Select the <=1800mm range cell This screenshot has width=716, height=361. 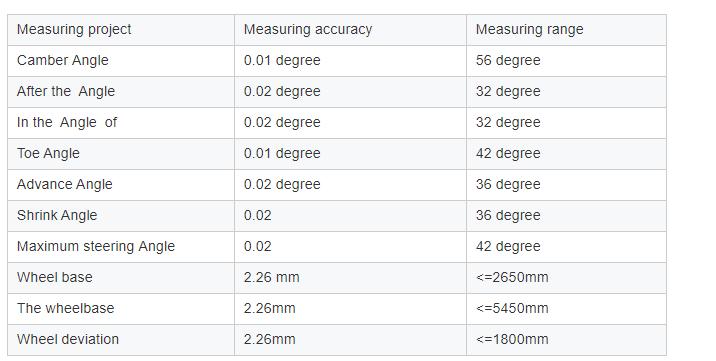coord(566,340)
